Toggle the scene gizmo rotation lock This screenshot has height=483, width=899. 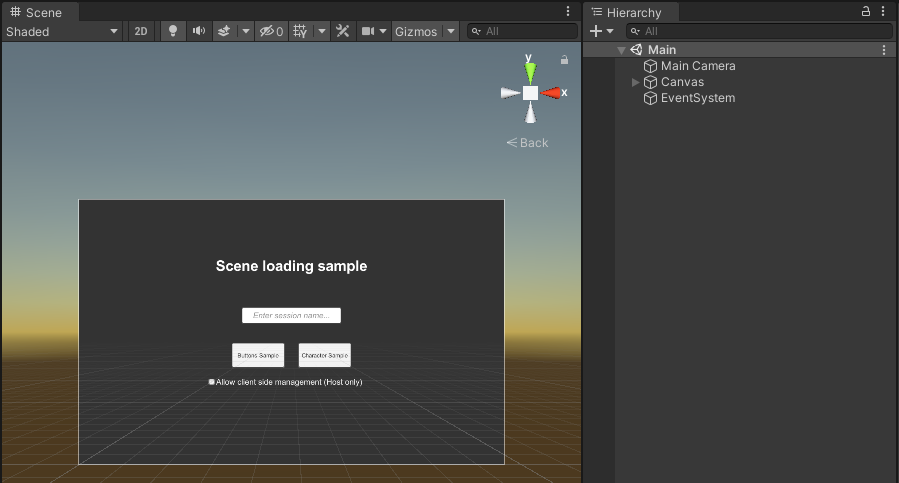point(564,60)
